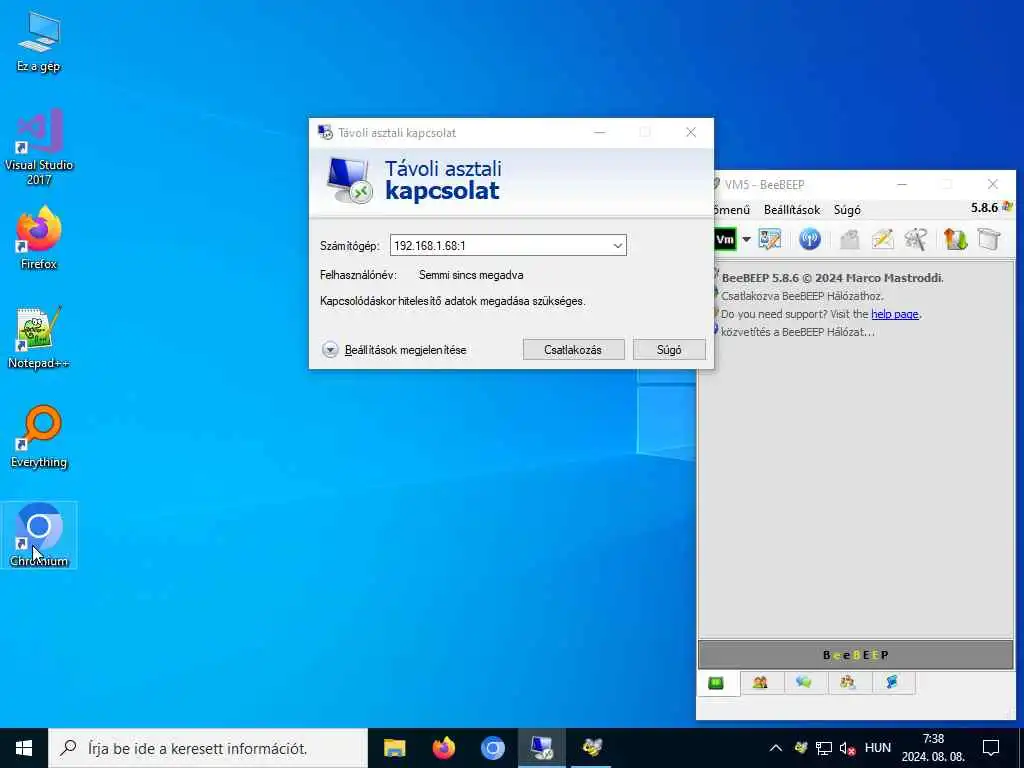Click the HUN language indicator
Viewport: 1024px width, 768px height.
[x=877, y=747]
